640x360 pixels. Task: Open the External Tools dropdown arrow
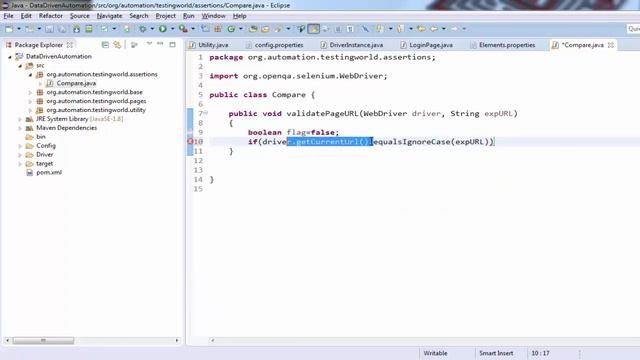[x=193, y=29]
